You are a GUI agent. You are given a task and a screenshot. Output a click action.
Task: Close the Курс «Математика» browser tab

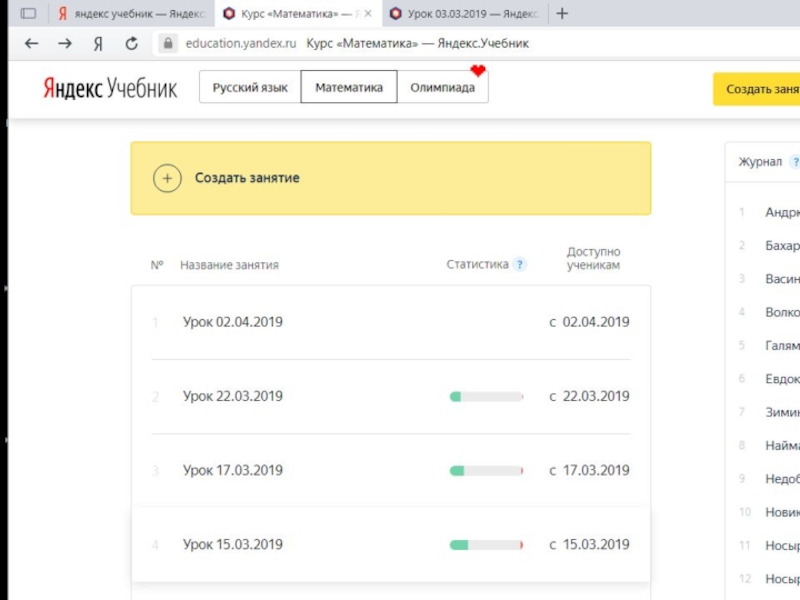[x=367, y=14]
